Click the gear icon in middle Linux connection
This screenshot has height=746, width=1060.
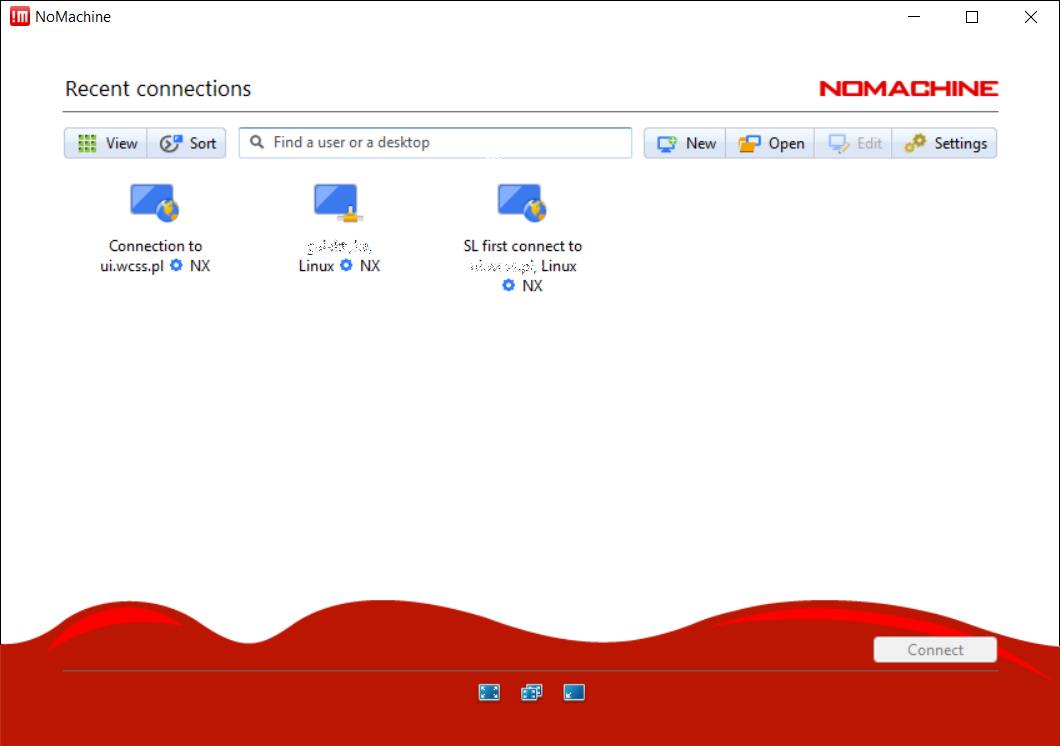click(x=347, y=266)
